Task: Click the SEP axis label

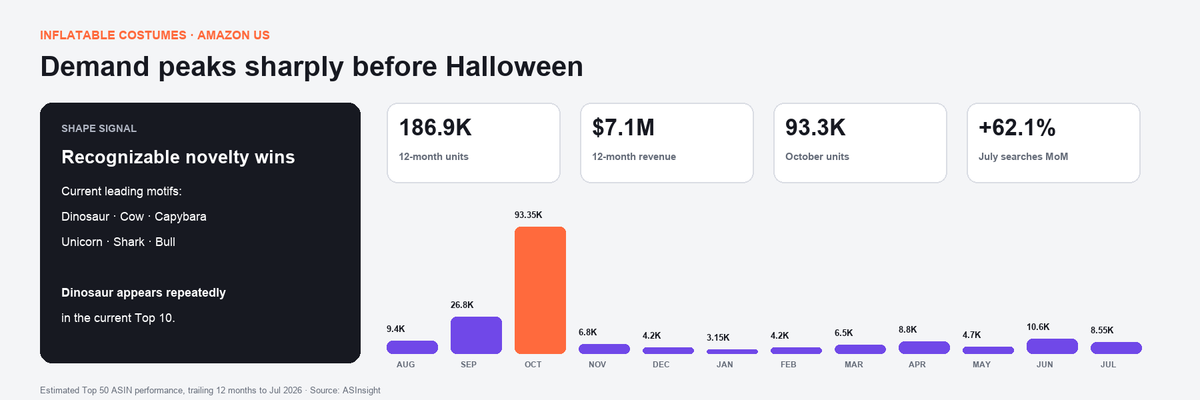Action: [469, 365]
